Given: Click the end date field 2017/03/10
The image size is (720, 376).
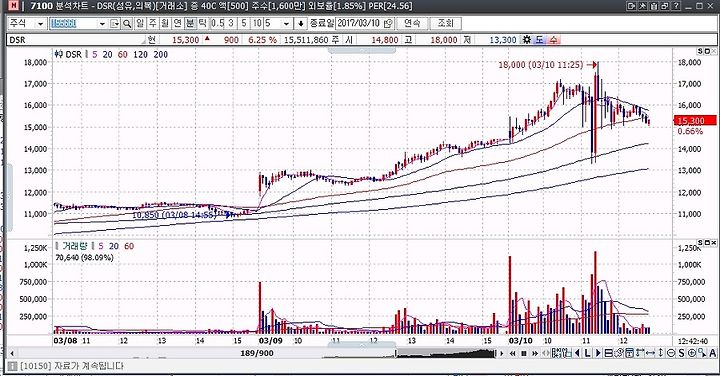Looking at the screenshot, I should pos(360,23).
